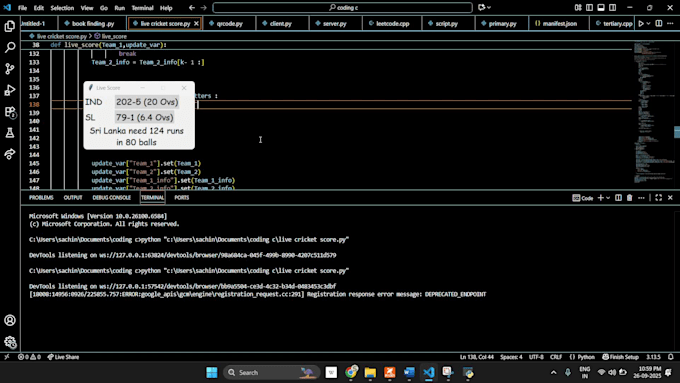Show the OUTPUT panel tab
This screenshot has height=383, width=680.
tap(73, 198)
